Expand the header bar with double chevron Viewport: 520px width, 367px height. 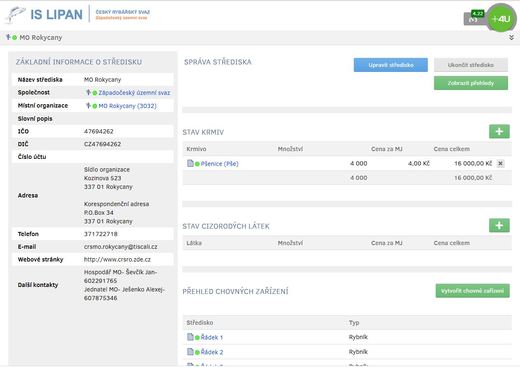click(x=511, y=38)
